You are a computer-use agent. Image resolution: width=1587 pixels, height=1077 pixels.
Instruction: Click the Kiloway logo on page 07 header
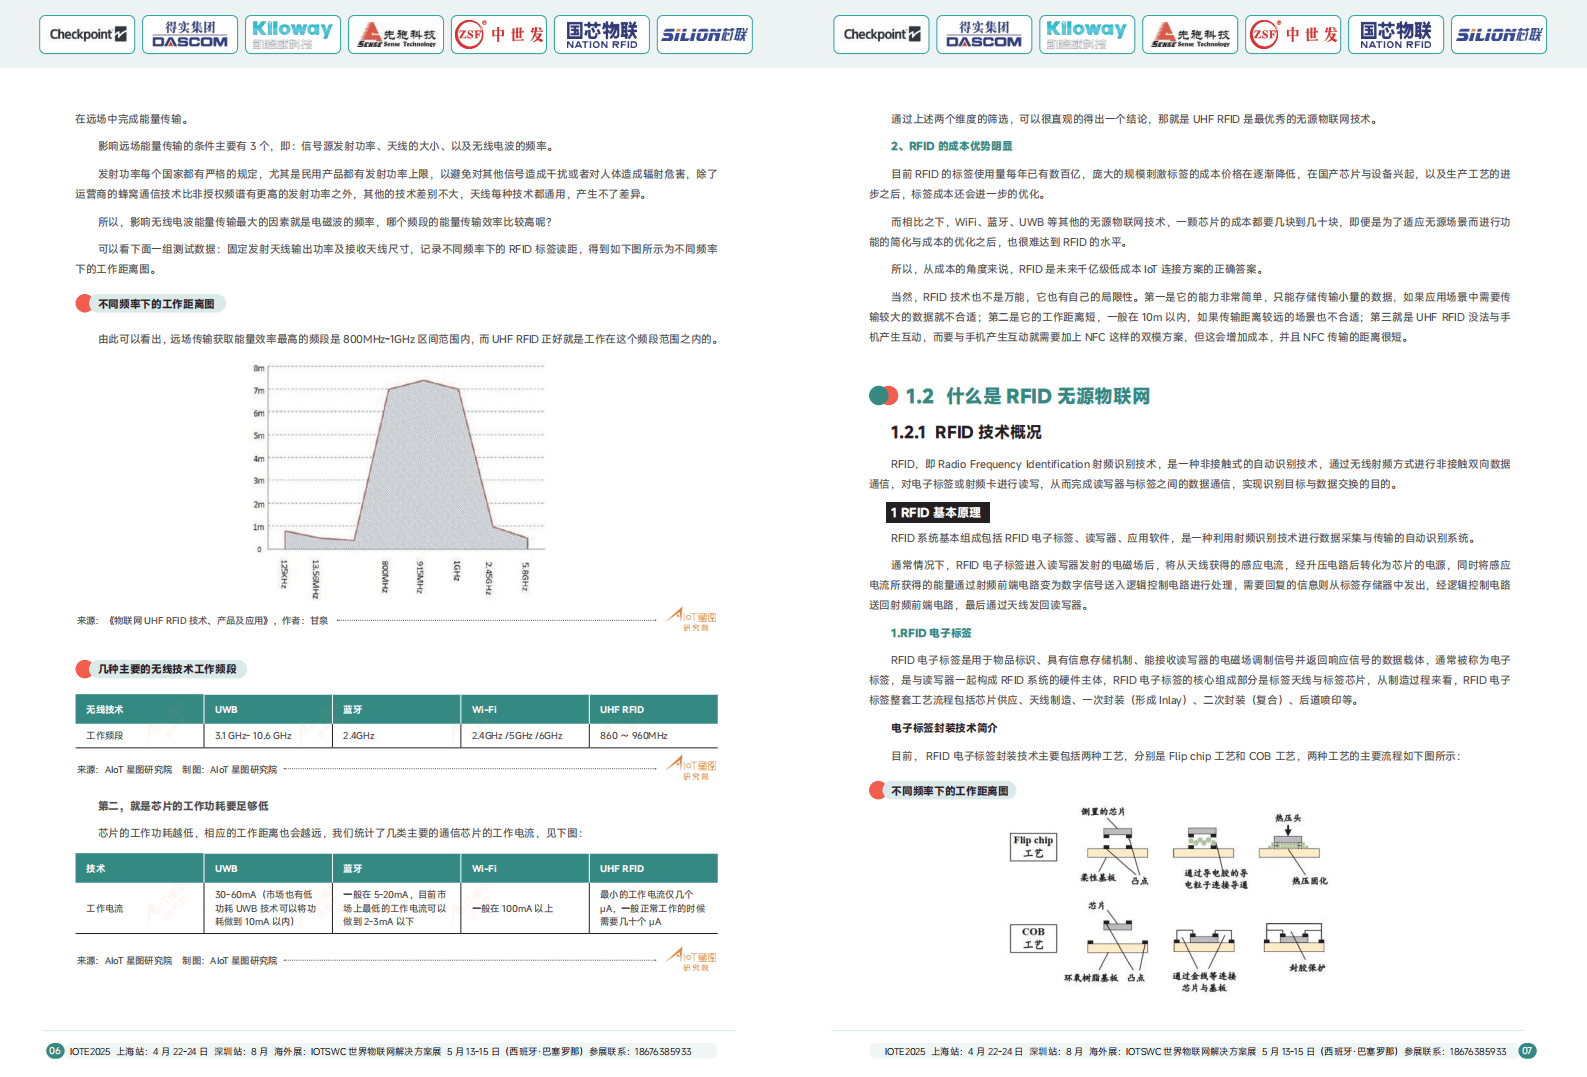pyautogui.click(x=1087, y=35)
